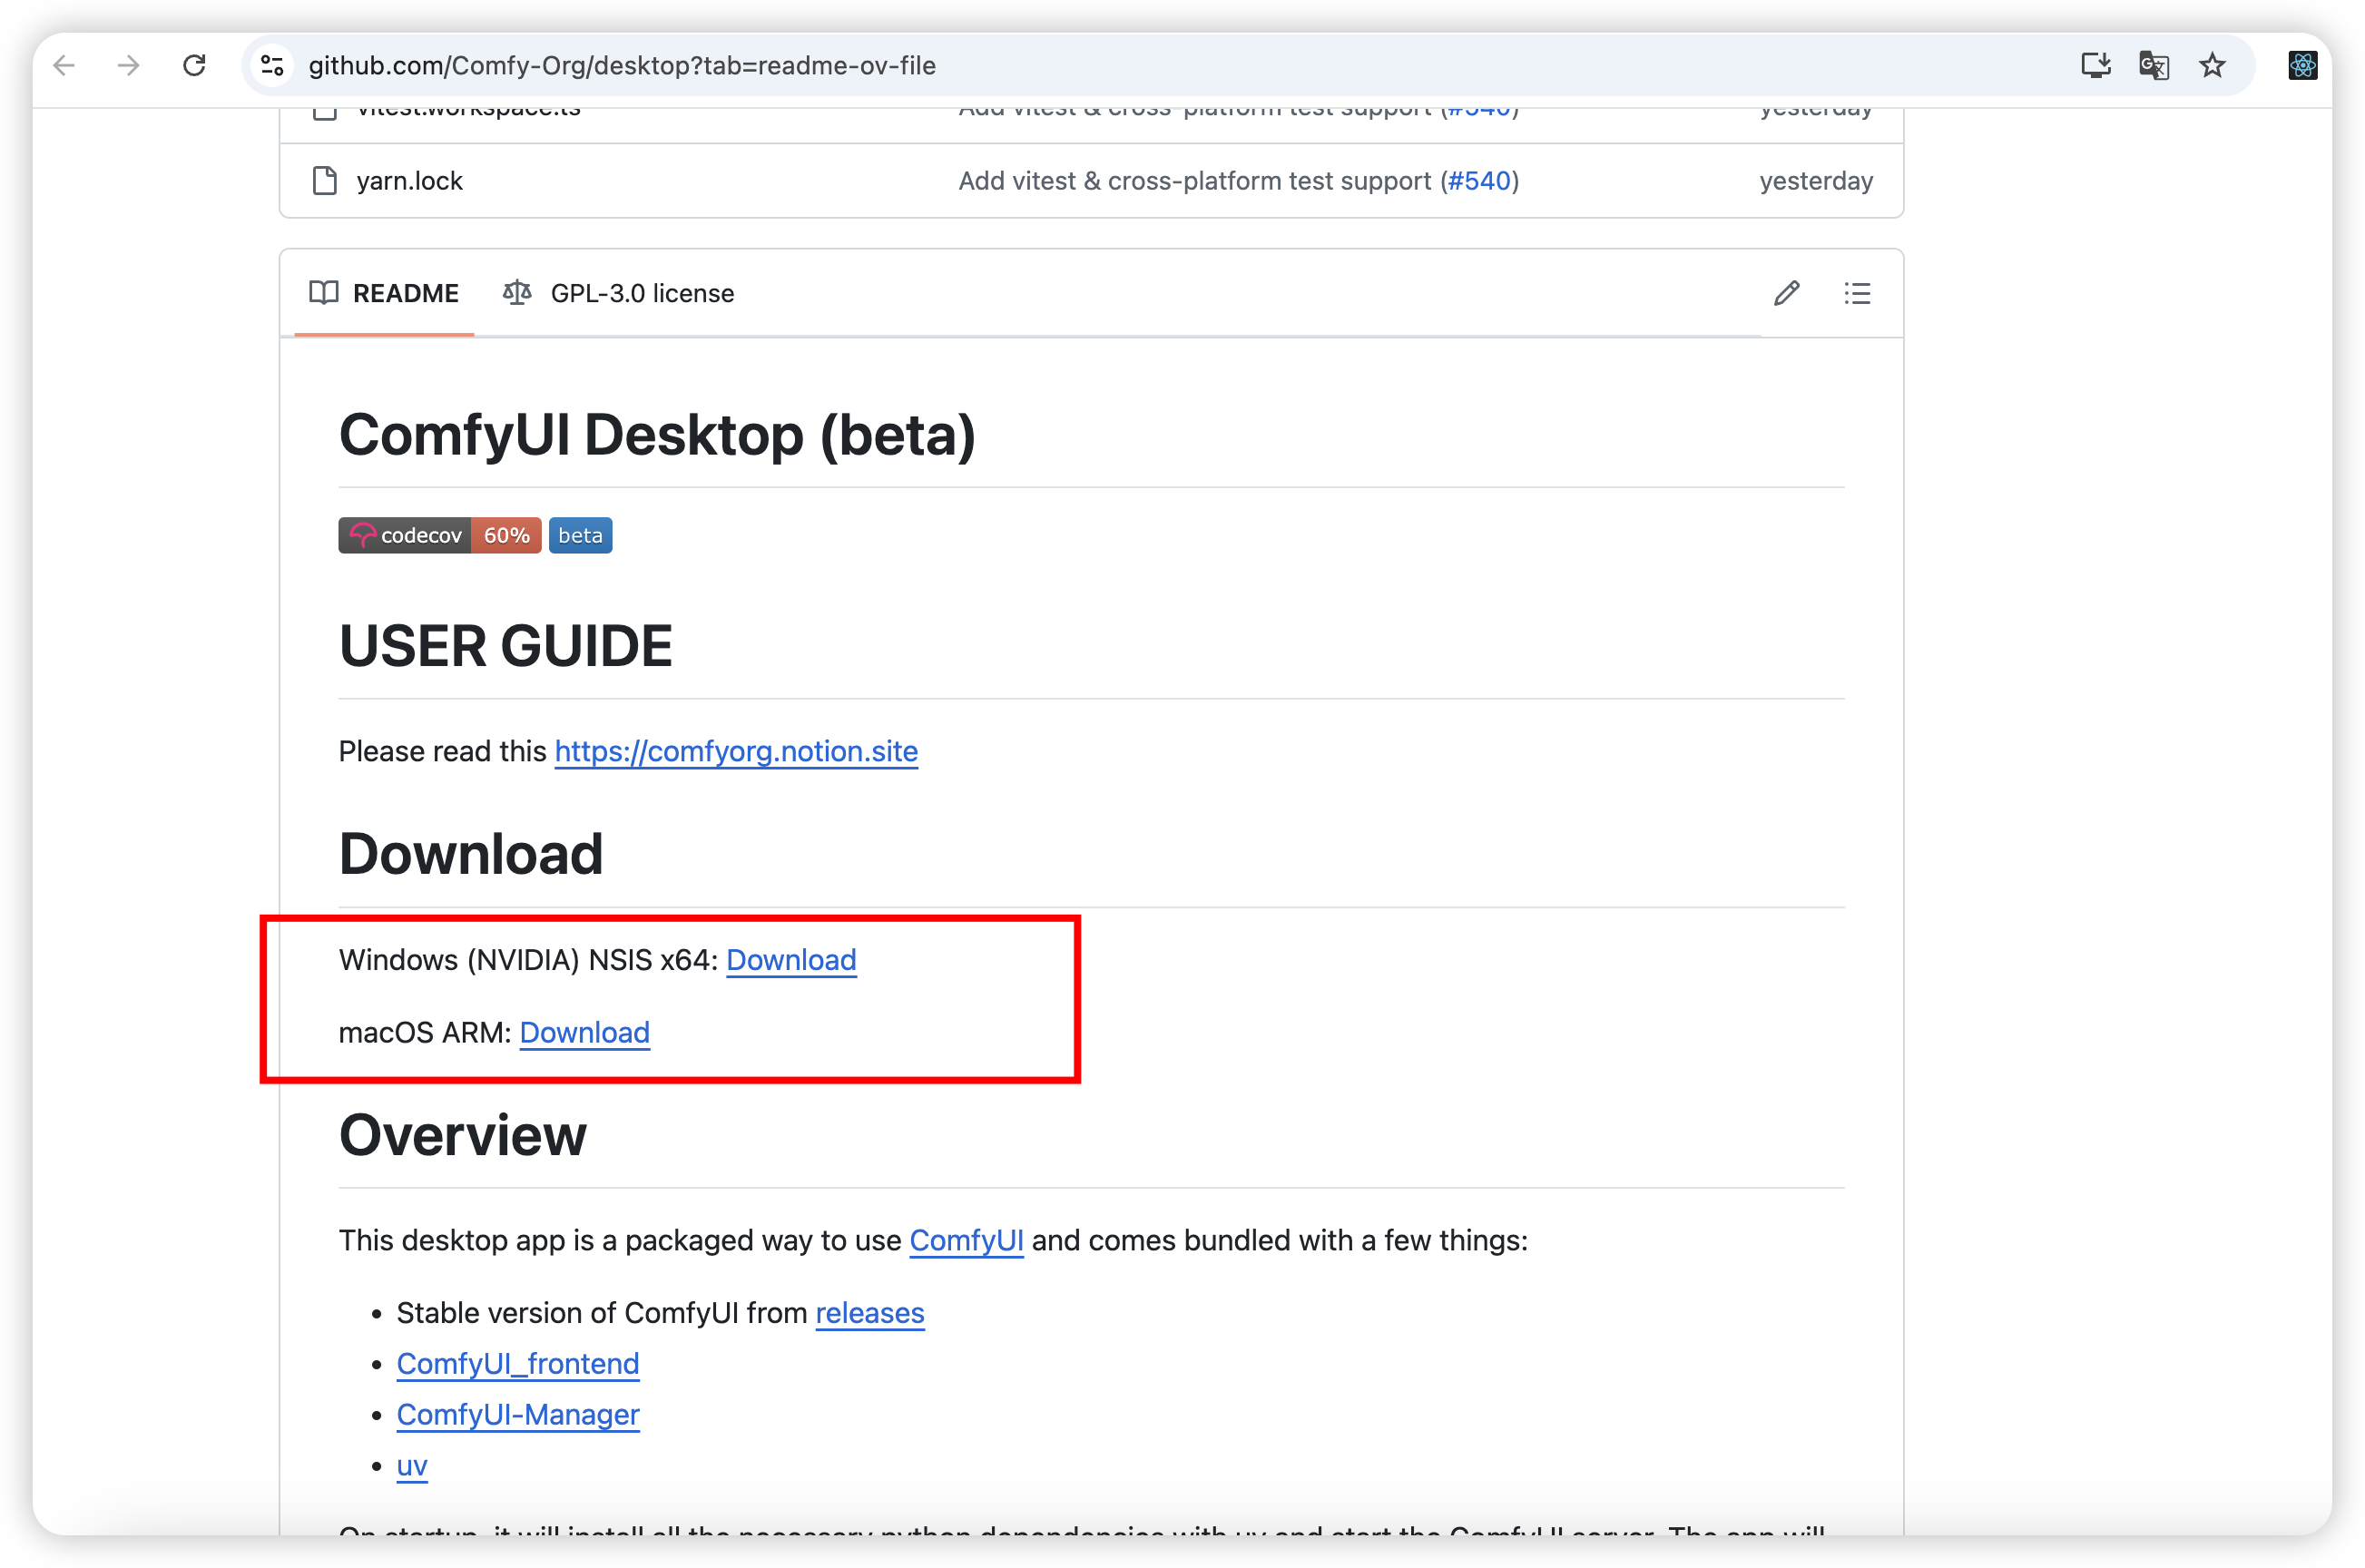Switch to the GPL-3.0 license tab
The height and width of the screenshot is (1568, 2365).
[619, 293]
